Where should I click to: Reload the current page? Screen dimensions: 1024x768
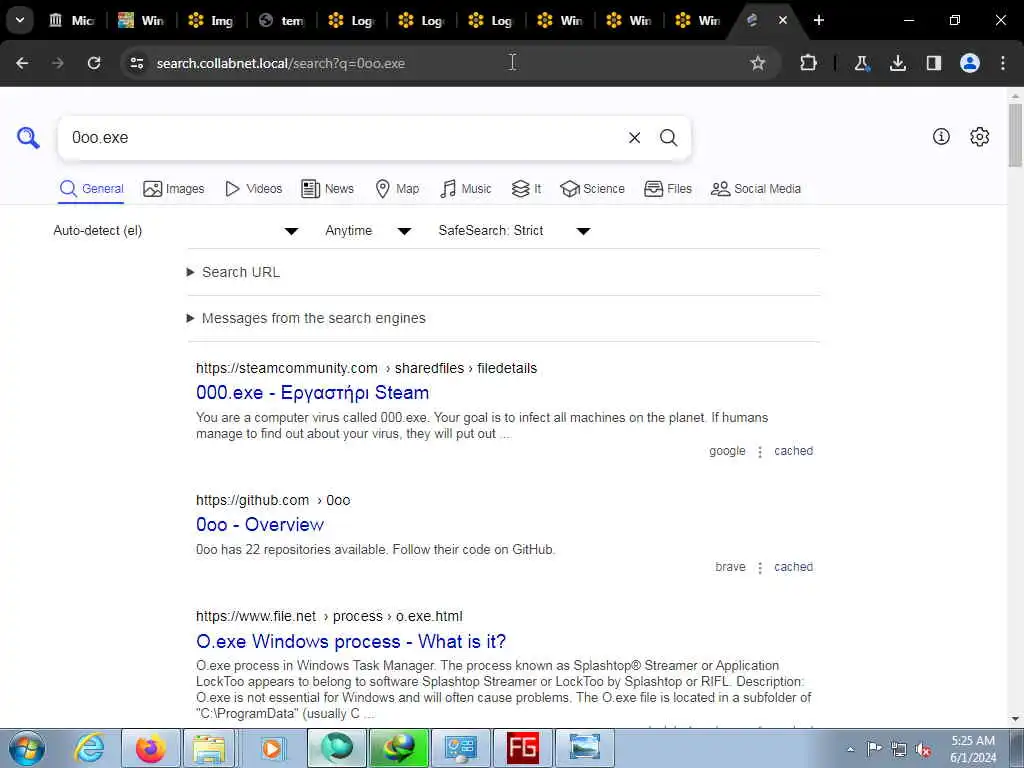(x=94, y=63)
